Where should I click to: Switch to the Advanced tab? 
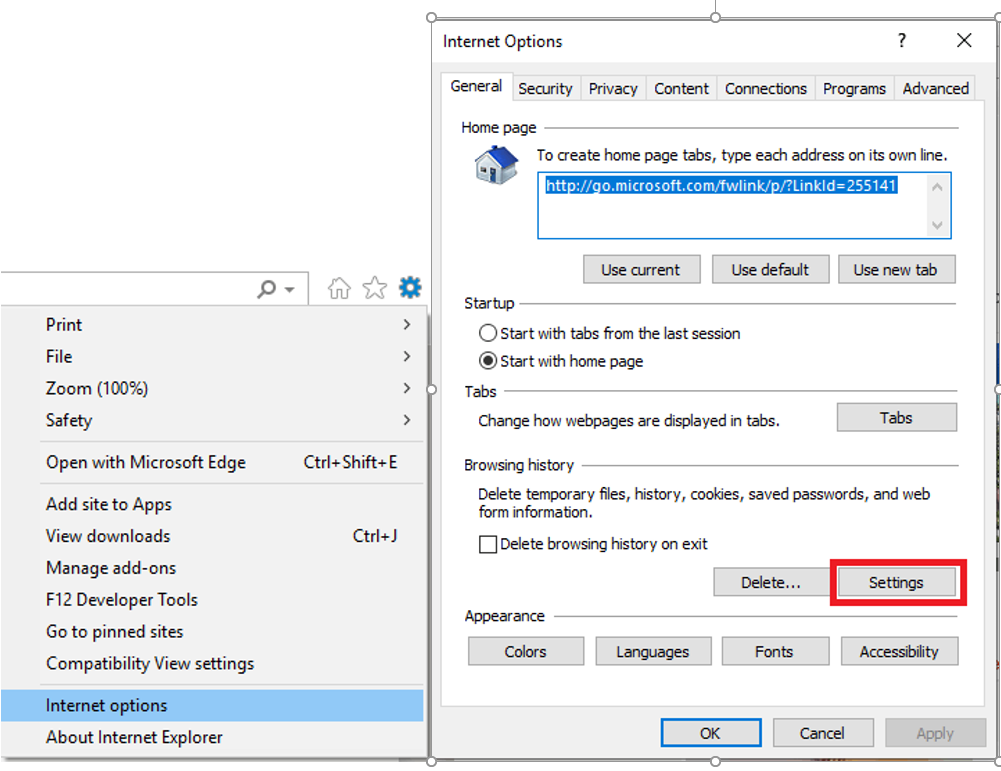point(935,89)
